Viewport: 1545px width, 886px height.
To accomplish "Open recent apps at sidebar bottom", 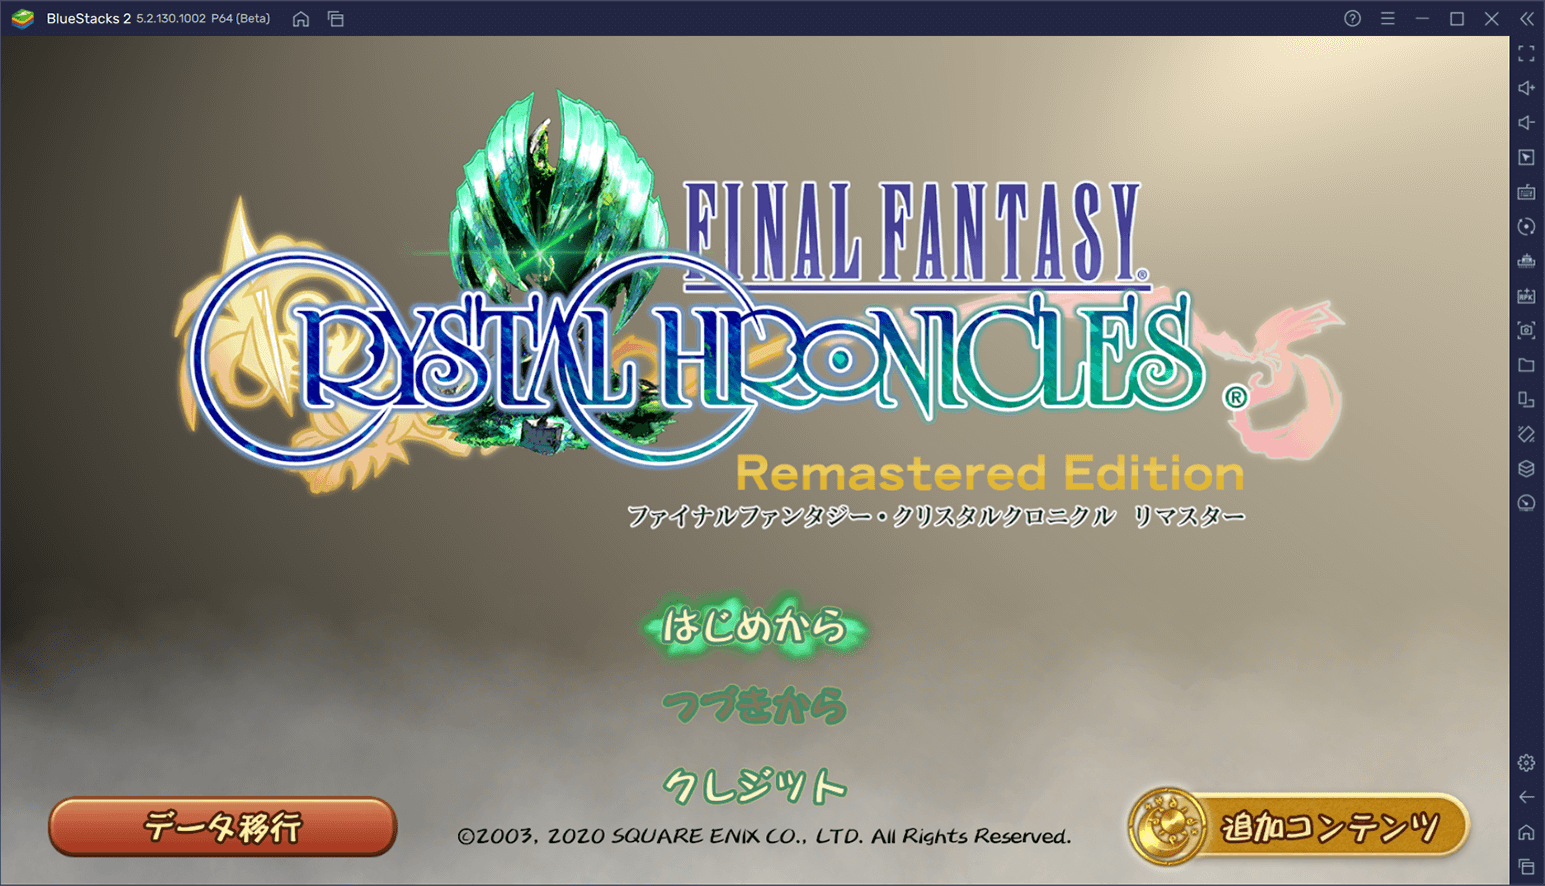I will [1526, 866].
